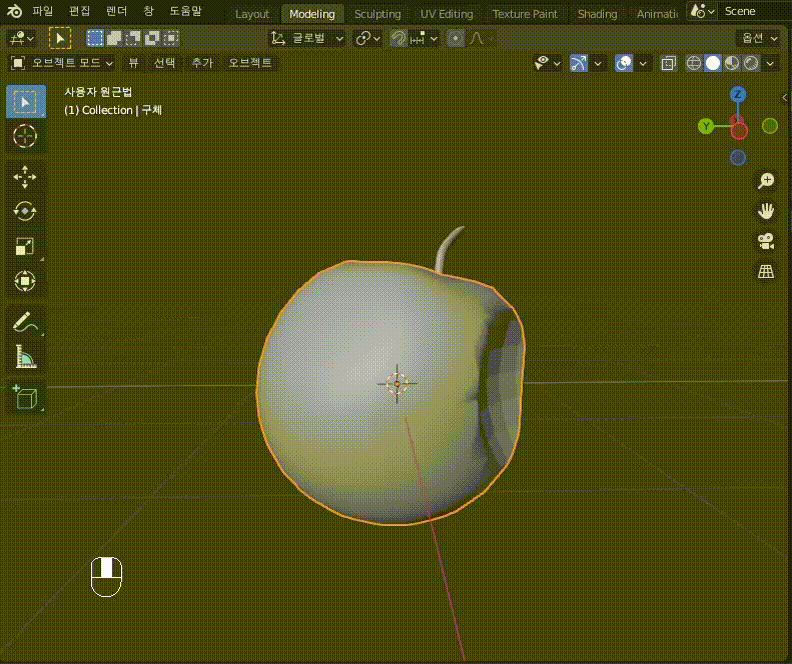The image size is (792, 664).
Task: Open the 오브젝트 모드 mode dropdown
Action: pos(62,63)
